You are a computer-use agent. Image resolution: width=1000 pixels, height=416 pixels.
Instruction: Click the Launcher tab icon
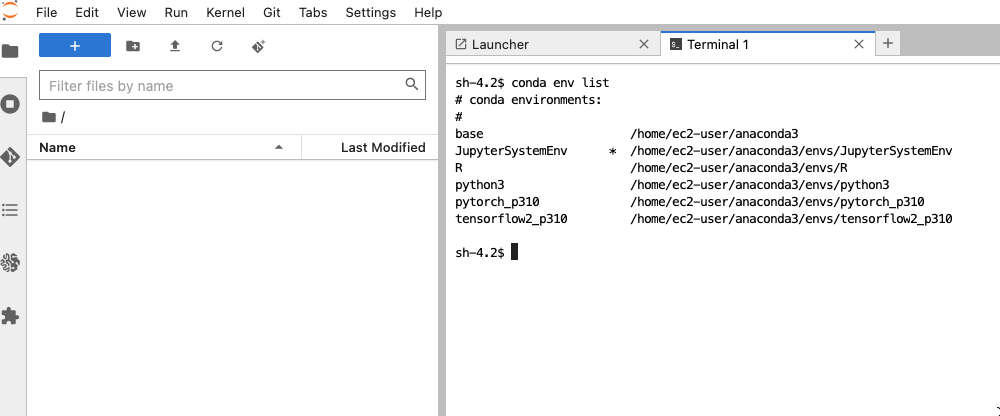click(460, 44)
